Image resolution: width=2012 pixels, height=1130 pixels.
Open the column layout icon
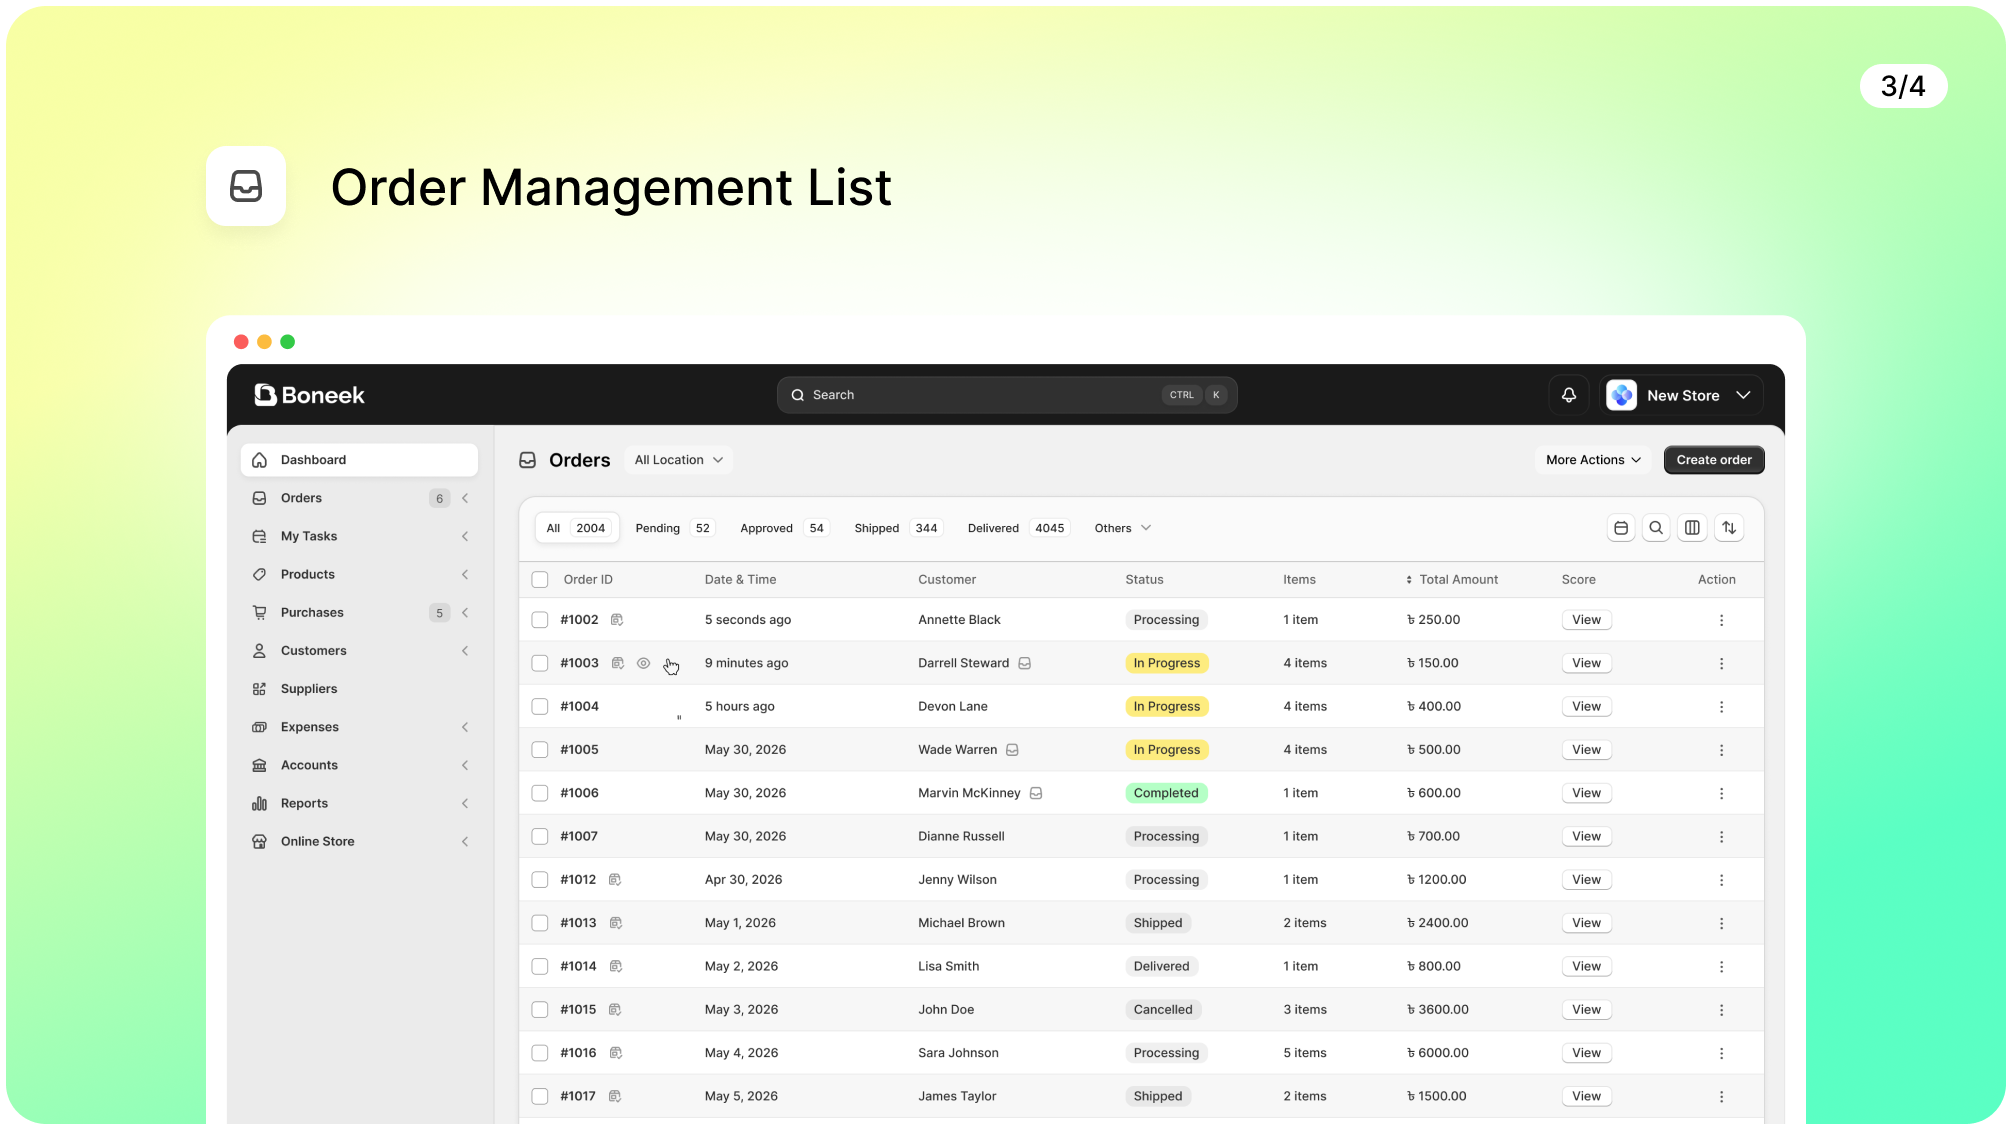tap(1692, 528)
